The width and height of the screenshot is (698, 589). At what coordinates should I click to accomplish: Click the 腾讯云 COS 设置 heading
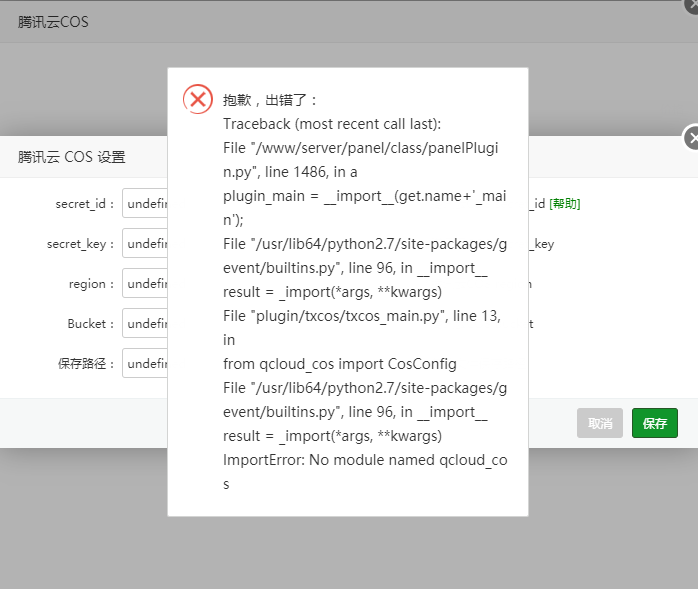tap(72, 157)
